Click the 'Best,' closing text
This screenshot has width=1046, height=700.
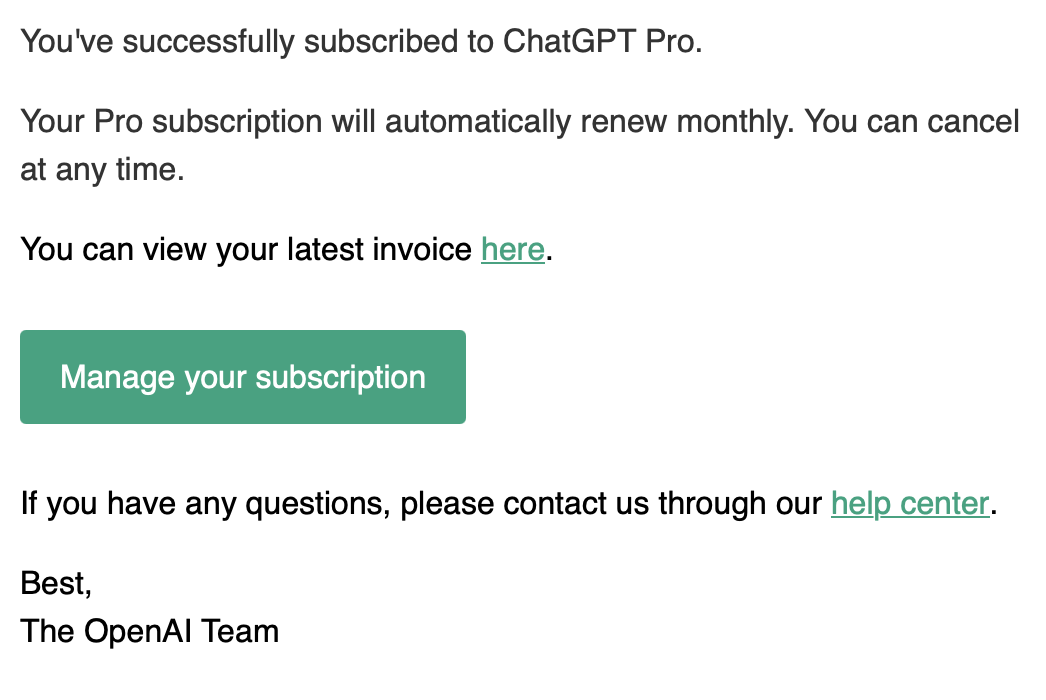(x=55, y=583)
